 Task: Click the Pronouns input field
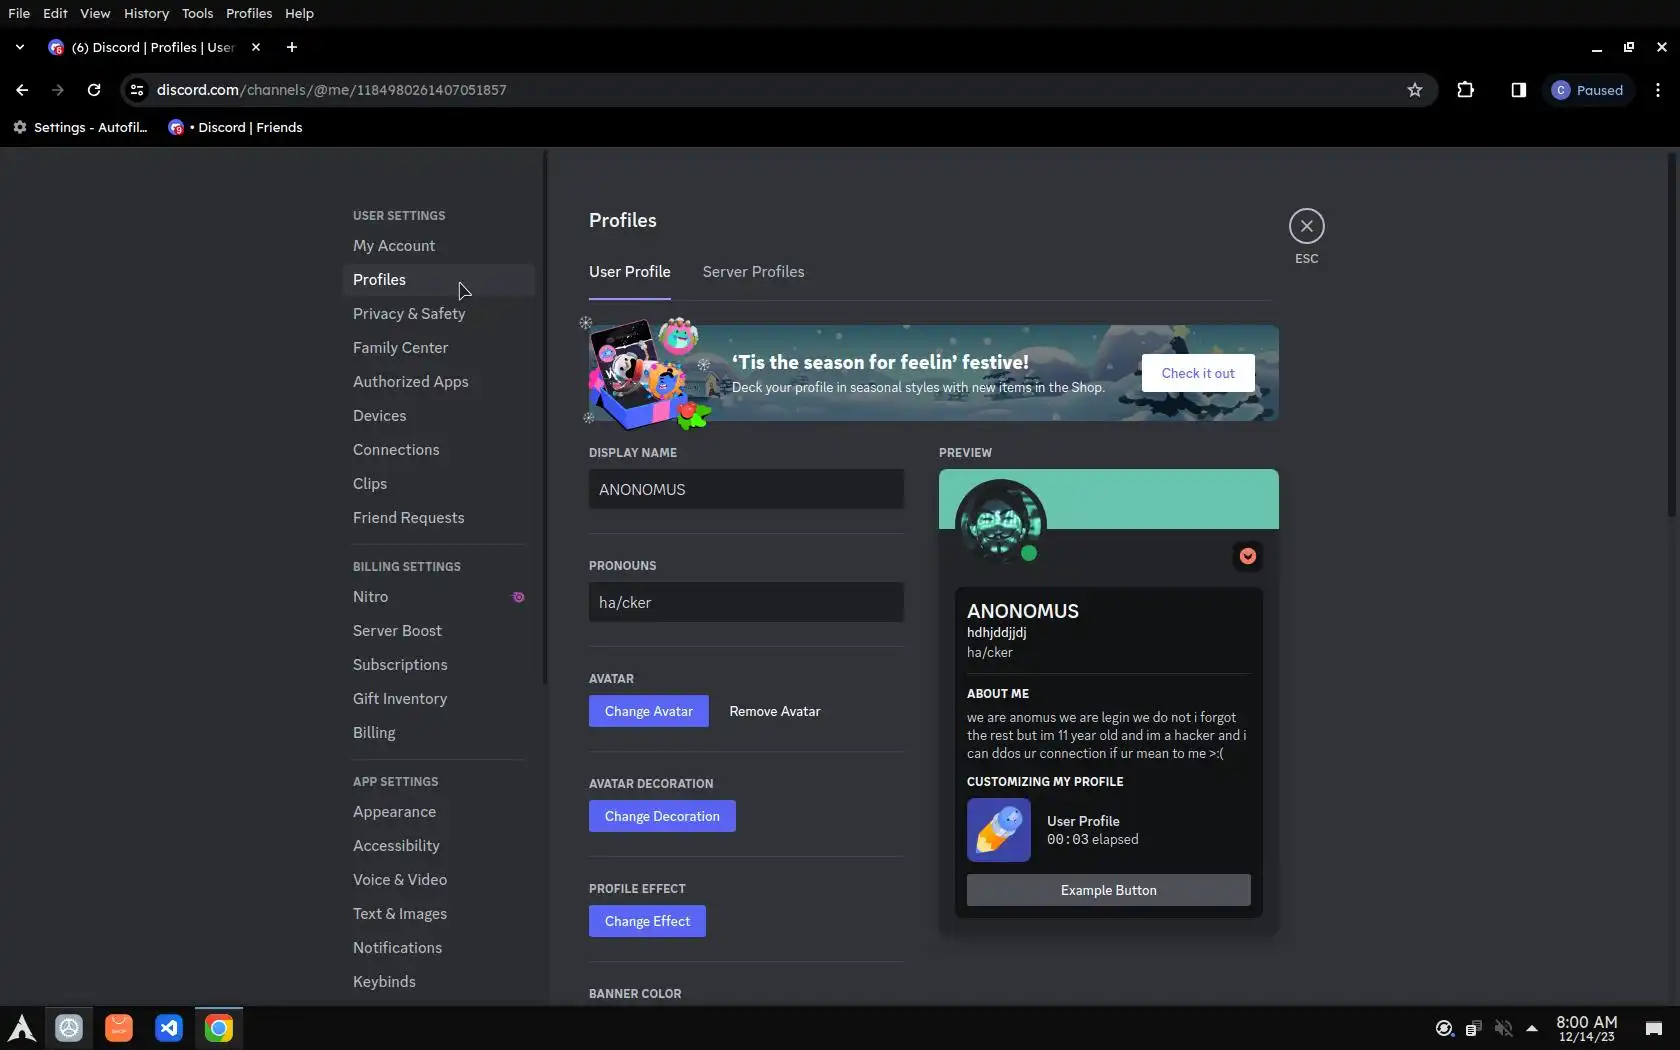[x=746, y=602]
